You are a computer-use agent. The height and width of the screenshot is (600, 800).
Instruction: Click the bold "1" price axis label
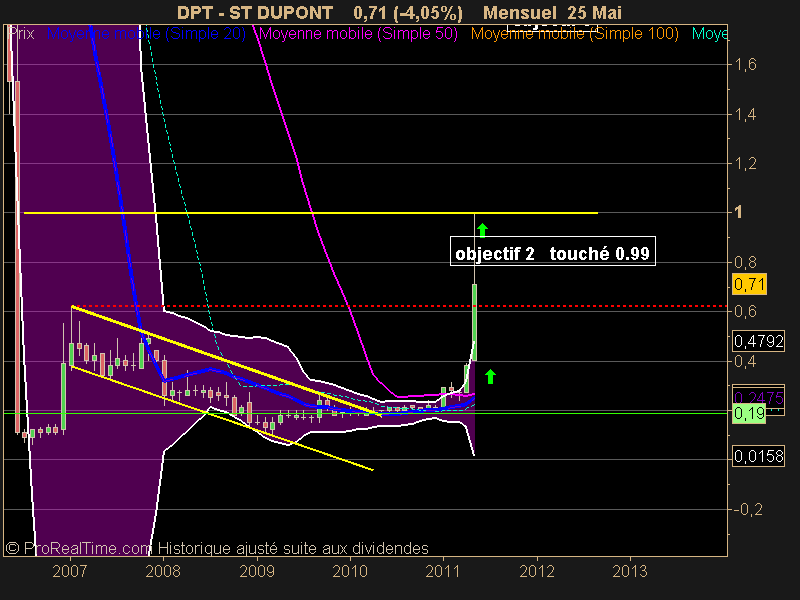click(738, 212)
